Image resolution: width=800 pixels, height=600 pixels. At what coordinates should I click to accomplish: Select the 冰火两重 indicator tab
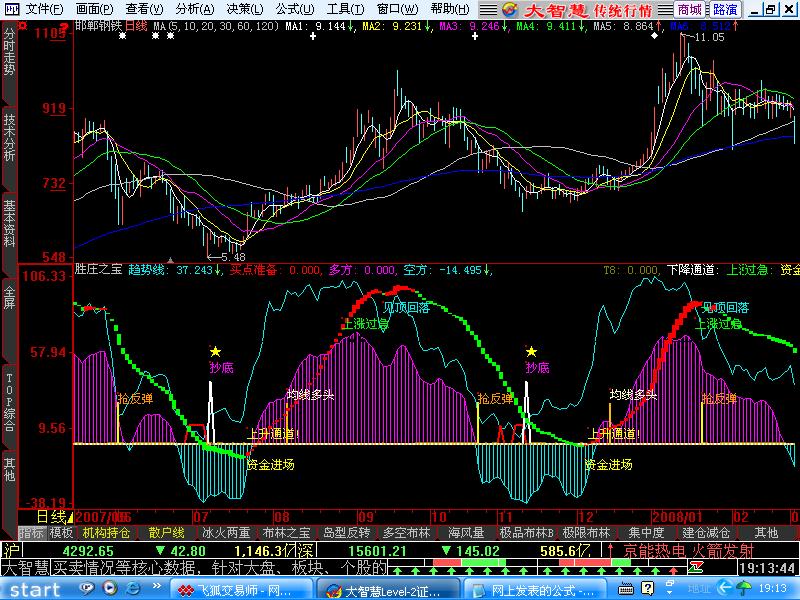[227, 533]
